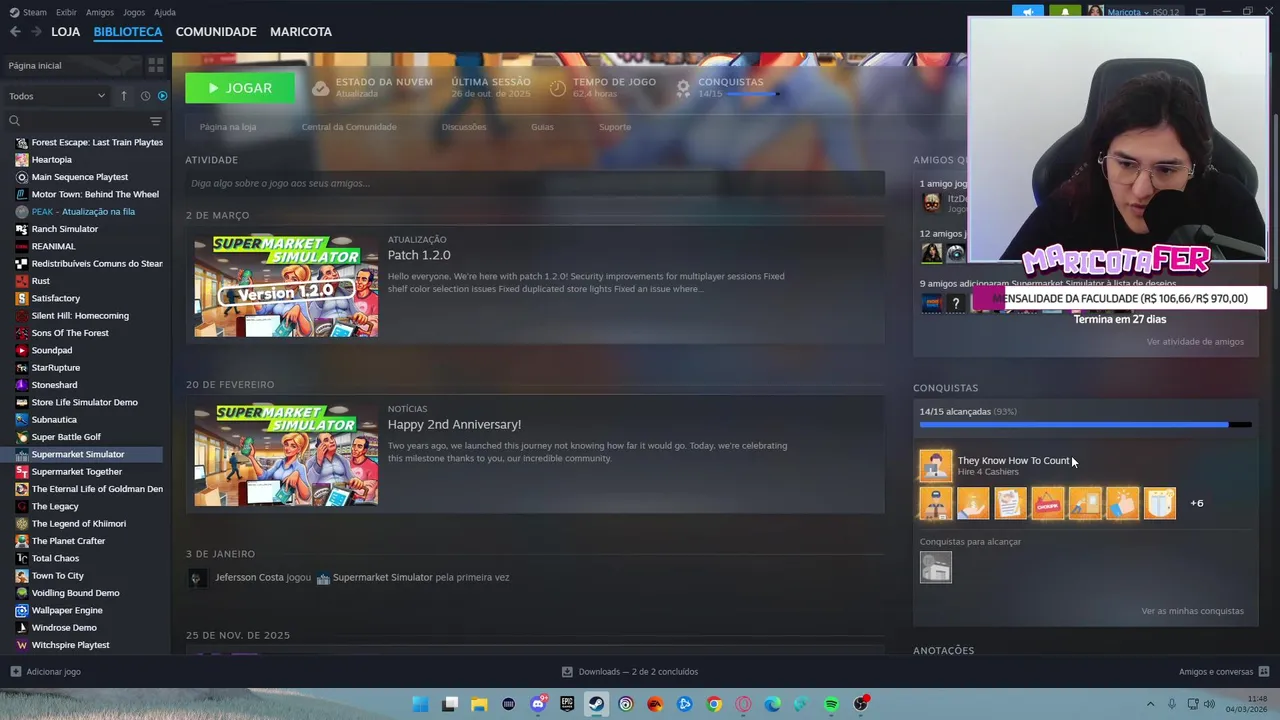Open EA app from the taskbar
Screen dimensions: 1280x720
[655, 704]
